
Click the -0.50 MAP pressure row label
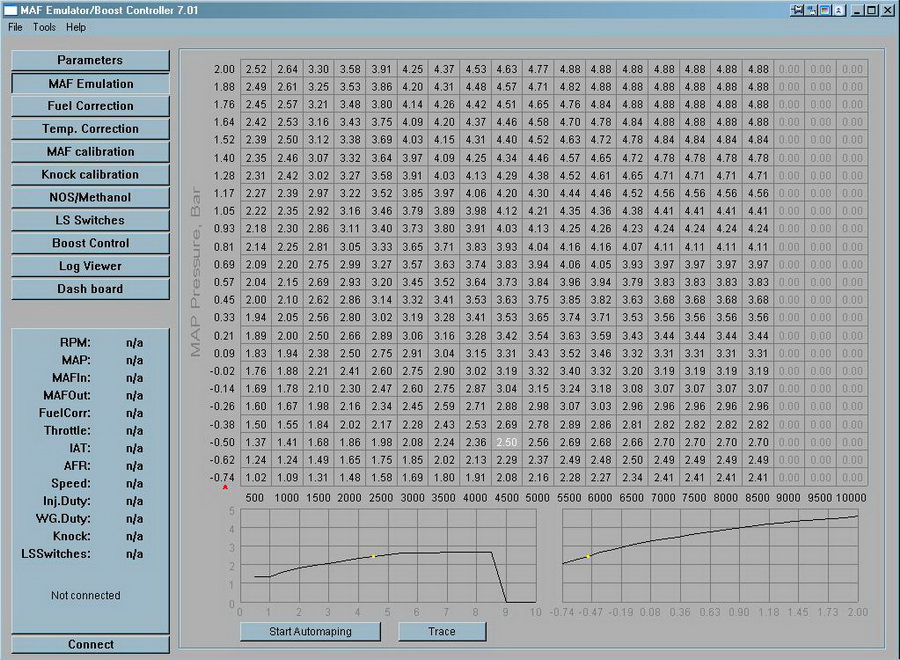tap(222, 442)
